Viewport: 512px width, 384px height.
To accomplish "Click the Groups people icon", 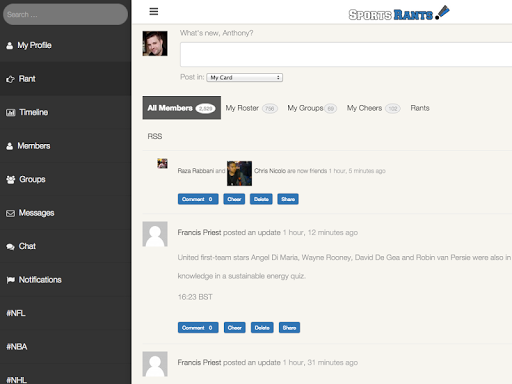I will tap(11, 180).
